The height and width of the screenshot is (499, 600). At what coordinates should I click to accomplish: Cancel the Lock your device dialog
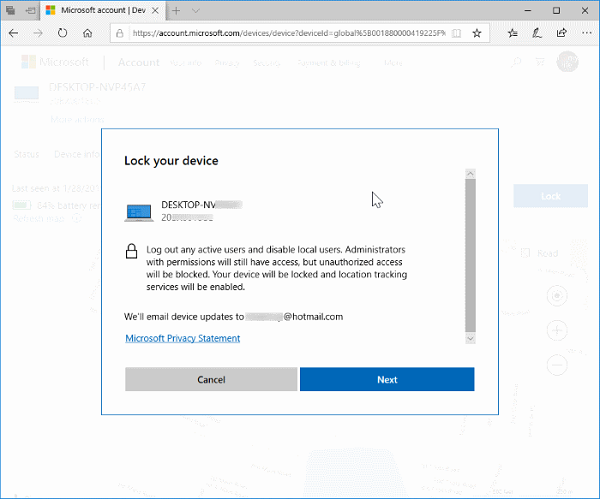211,380
